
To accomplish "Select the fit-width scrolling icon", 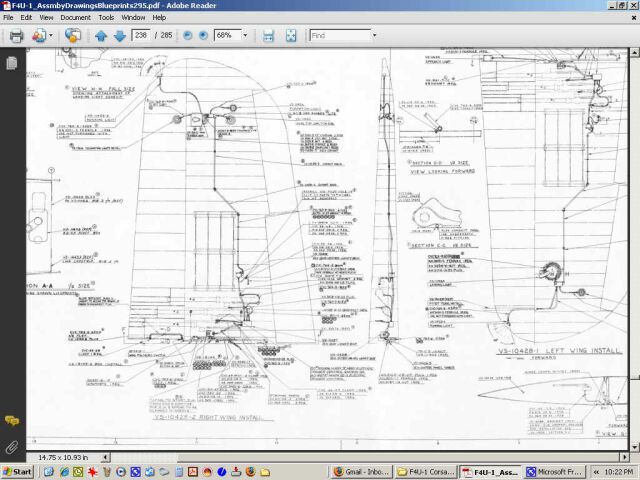I will pos(268,36).
